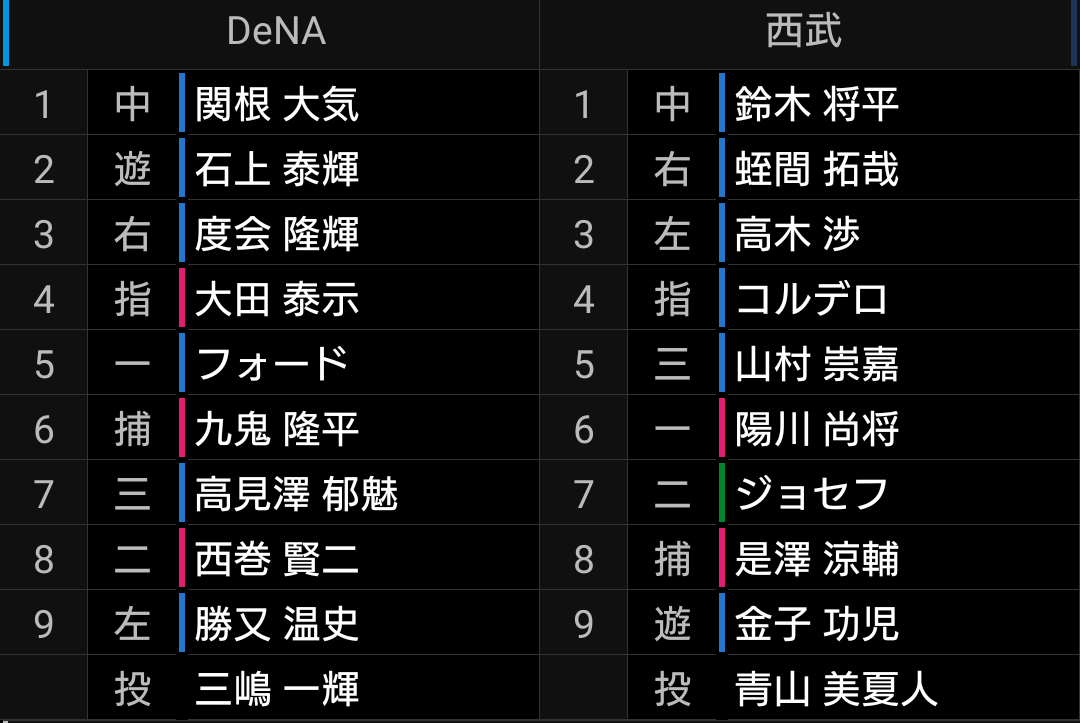The width and height of the screenshot is (1080, 723).
Task: Open player 石上 泰輝
Action: [277, 169]
